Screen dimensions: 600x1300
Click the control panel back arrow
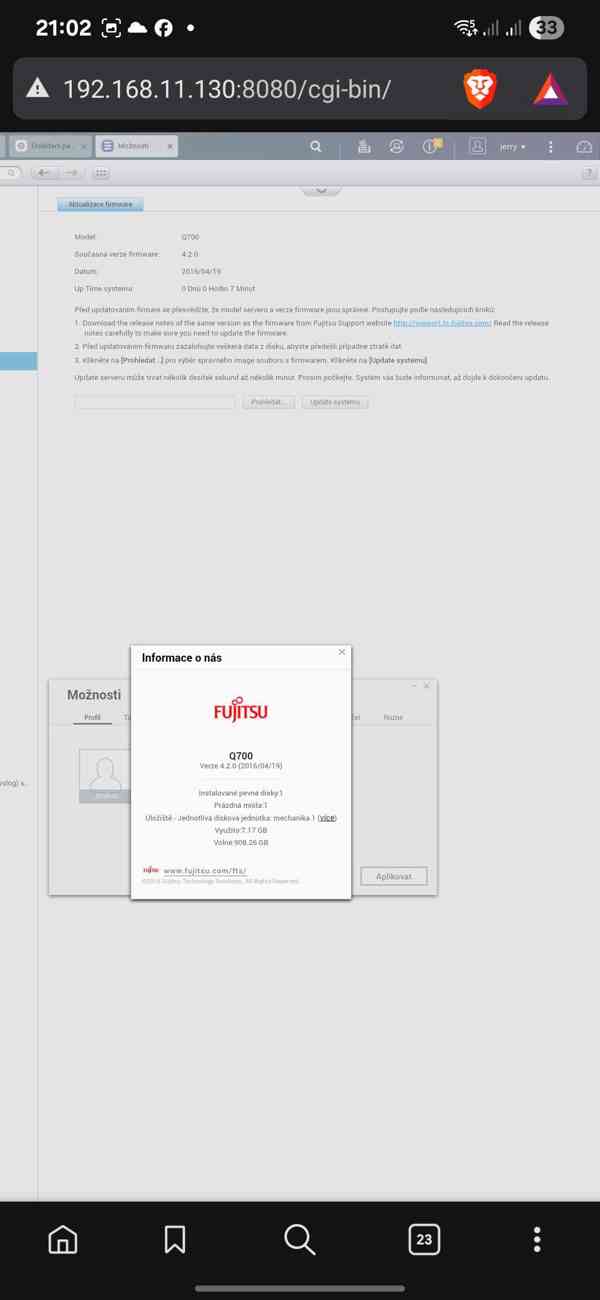(x=44, y=173)
